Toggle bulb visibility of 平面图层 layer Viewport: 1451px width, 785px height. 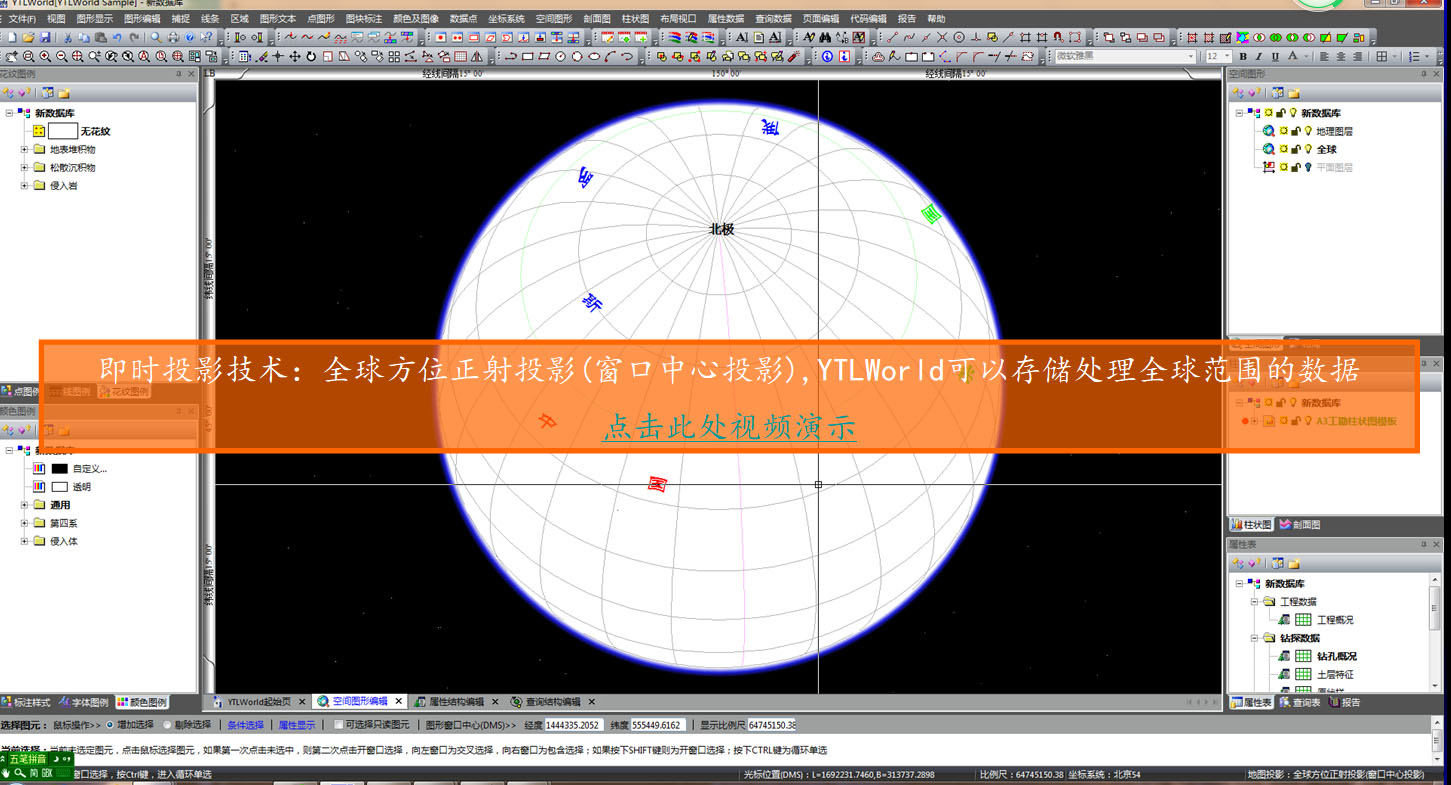(x=1306, y=167)
